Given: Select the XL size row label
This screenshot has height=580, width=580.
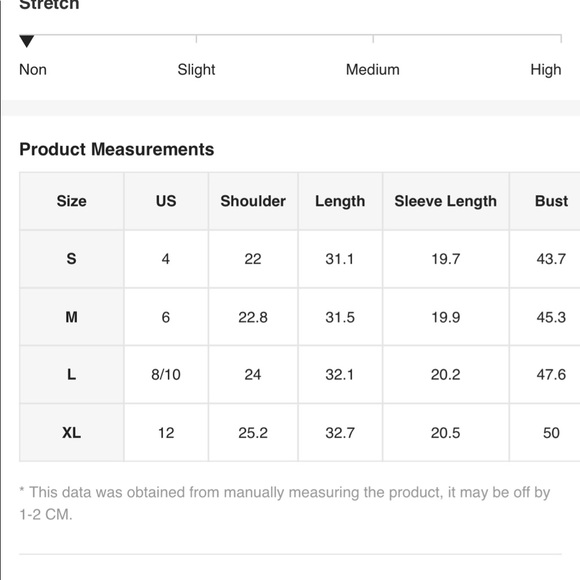Looking at the screenshot, I should point(71,432).
